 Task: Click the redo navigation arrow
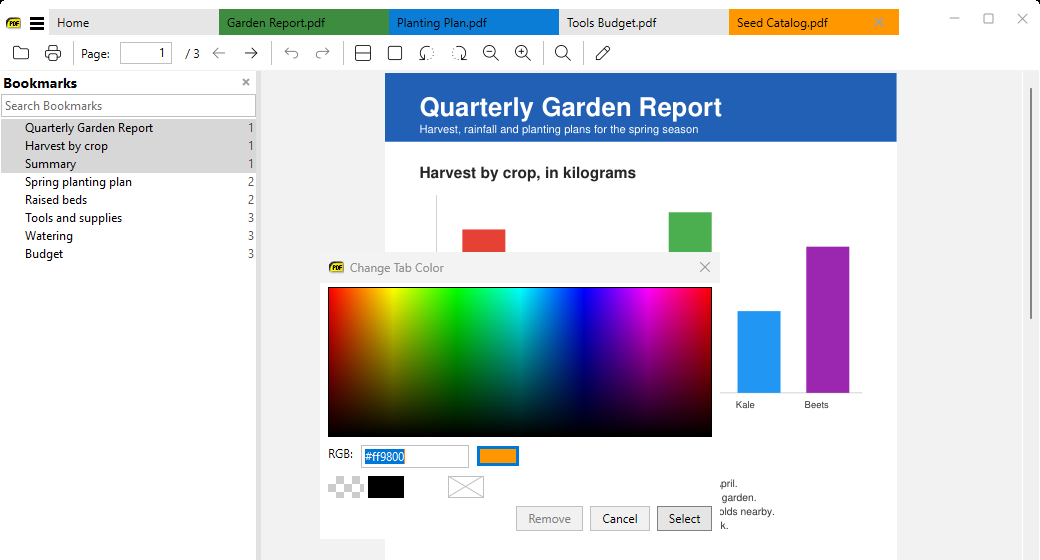tap(322, 53)
